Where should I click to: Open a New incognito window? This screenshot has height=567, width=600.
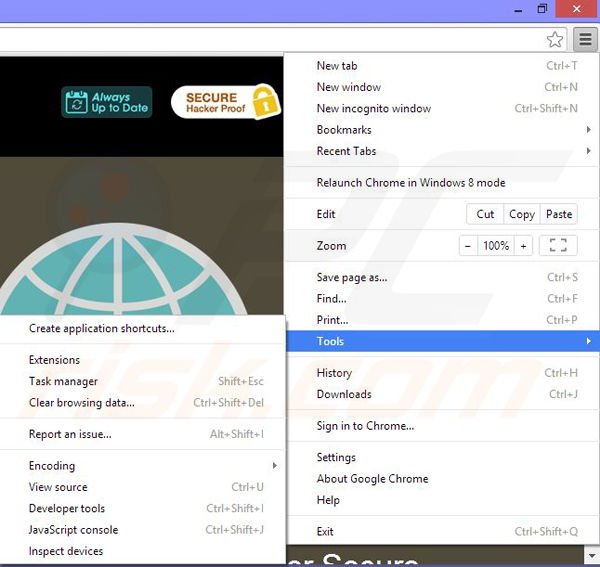click(x=443, y=109)
